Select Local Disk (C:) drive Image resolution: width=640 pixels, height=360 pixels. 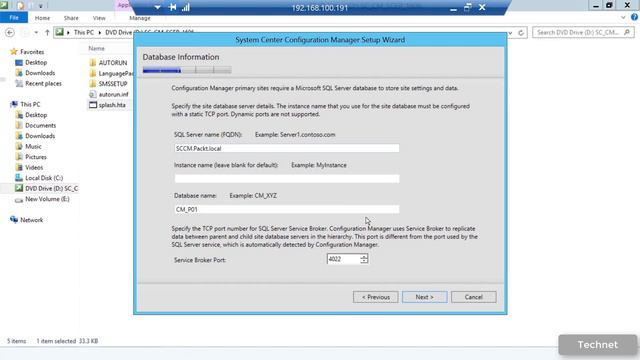tap(44, 178)
